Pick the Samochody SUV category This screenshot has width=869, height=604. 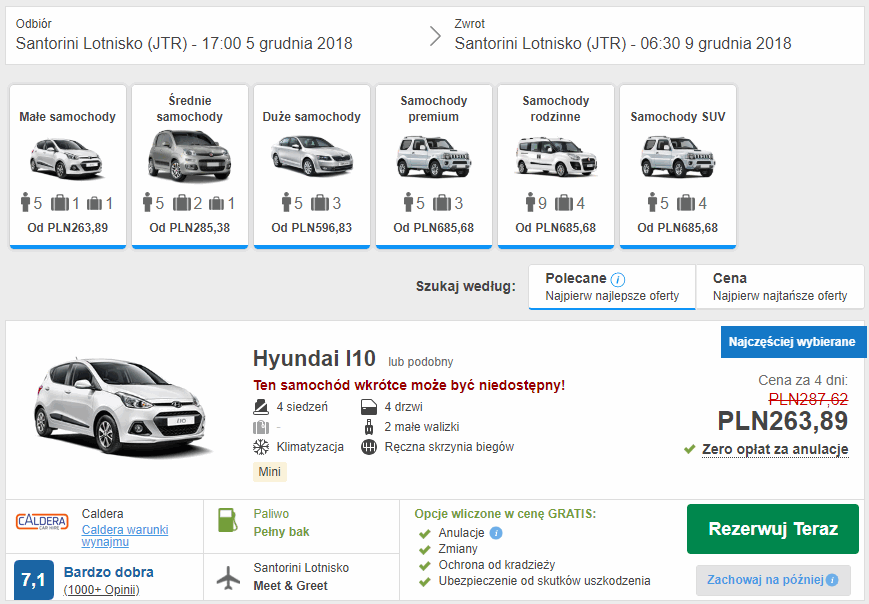pyautogui.click(x=678, y=166)
